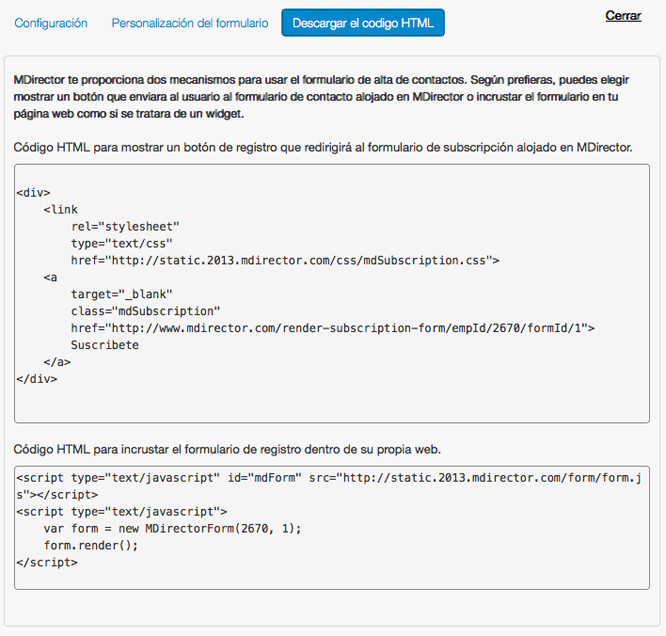The height and width of the screenshot is (636, 666).
Task: Select the Descargar el codigo HTML tab
Action: point(362,23)
